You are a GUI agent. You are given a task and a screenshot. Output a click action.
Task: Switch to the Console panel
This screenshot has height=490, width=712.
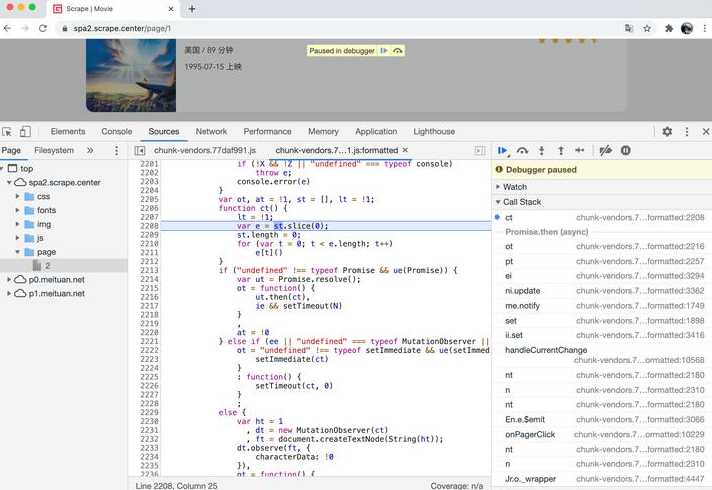click(x=117, y=131)
